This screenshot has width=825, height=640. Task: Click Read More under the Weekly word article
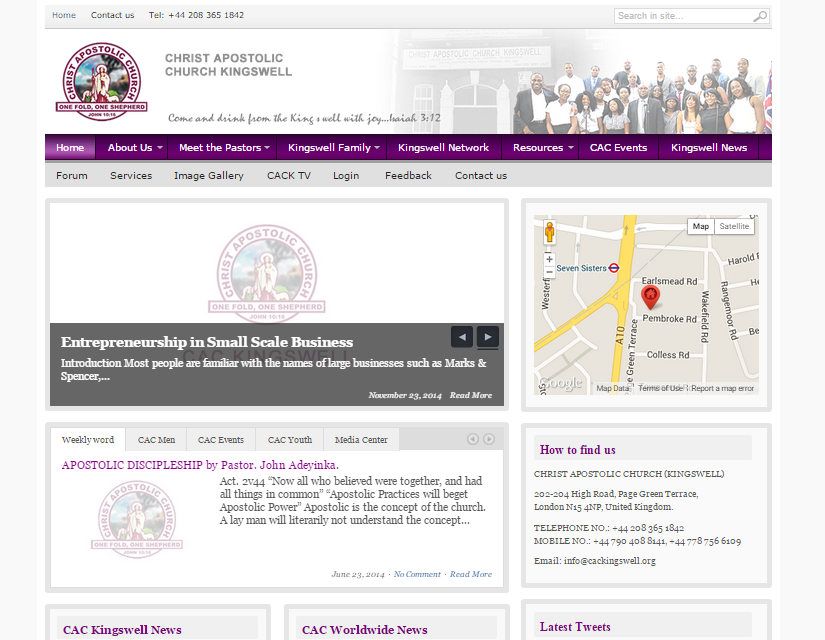[x=471, y=574]
